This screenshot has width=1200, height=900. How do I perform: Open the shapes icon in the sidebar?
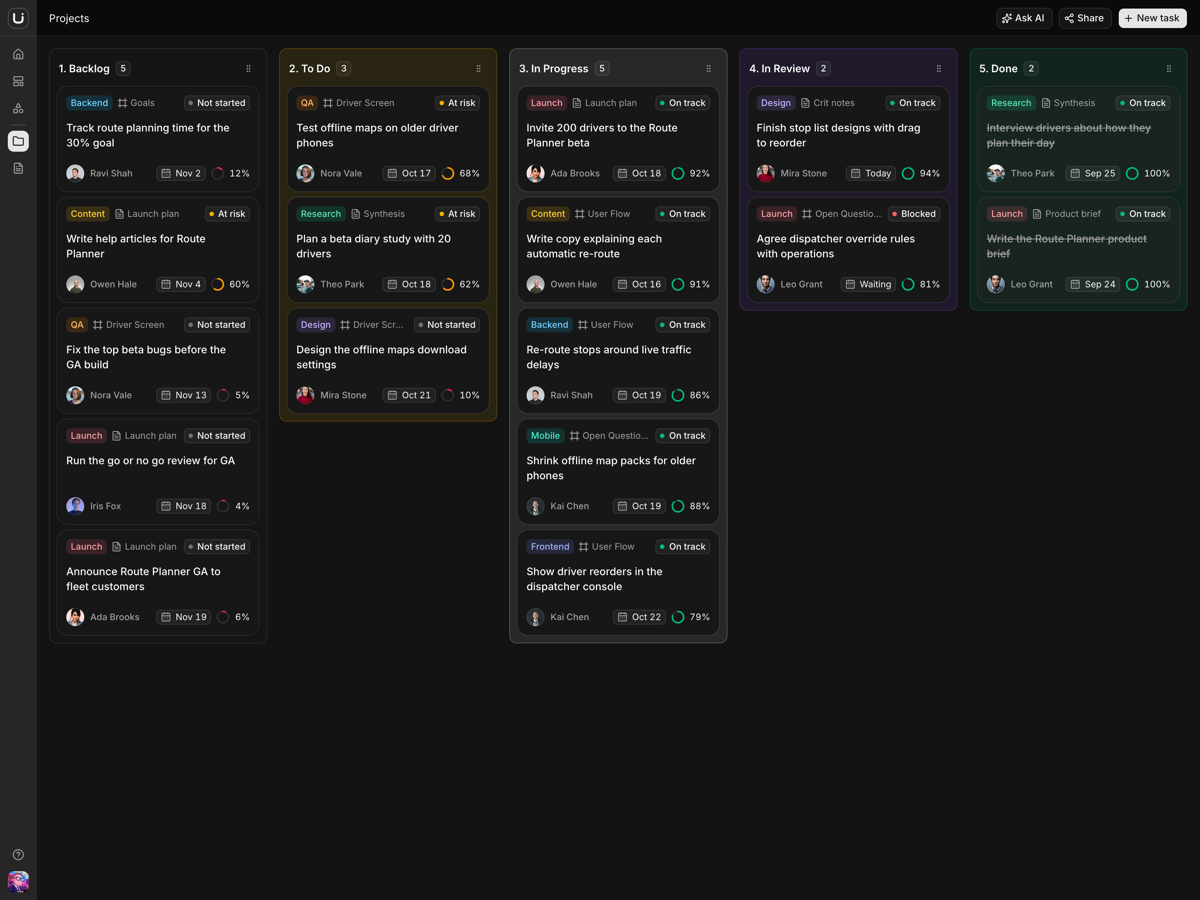18,108
